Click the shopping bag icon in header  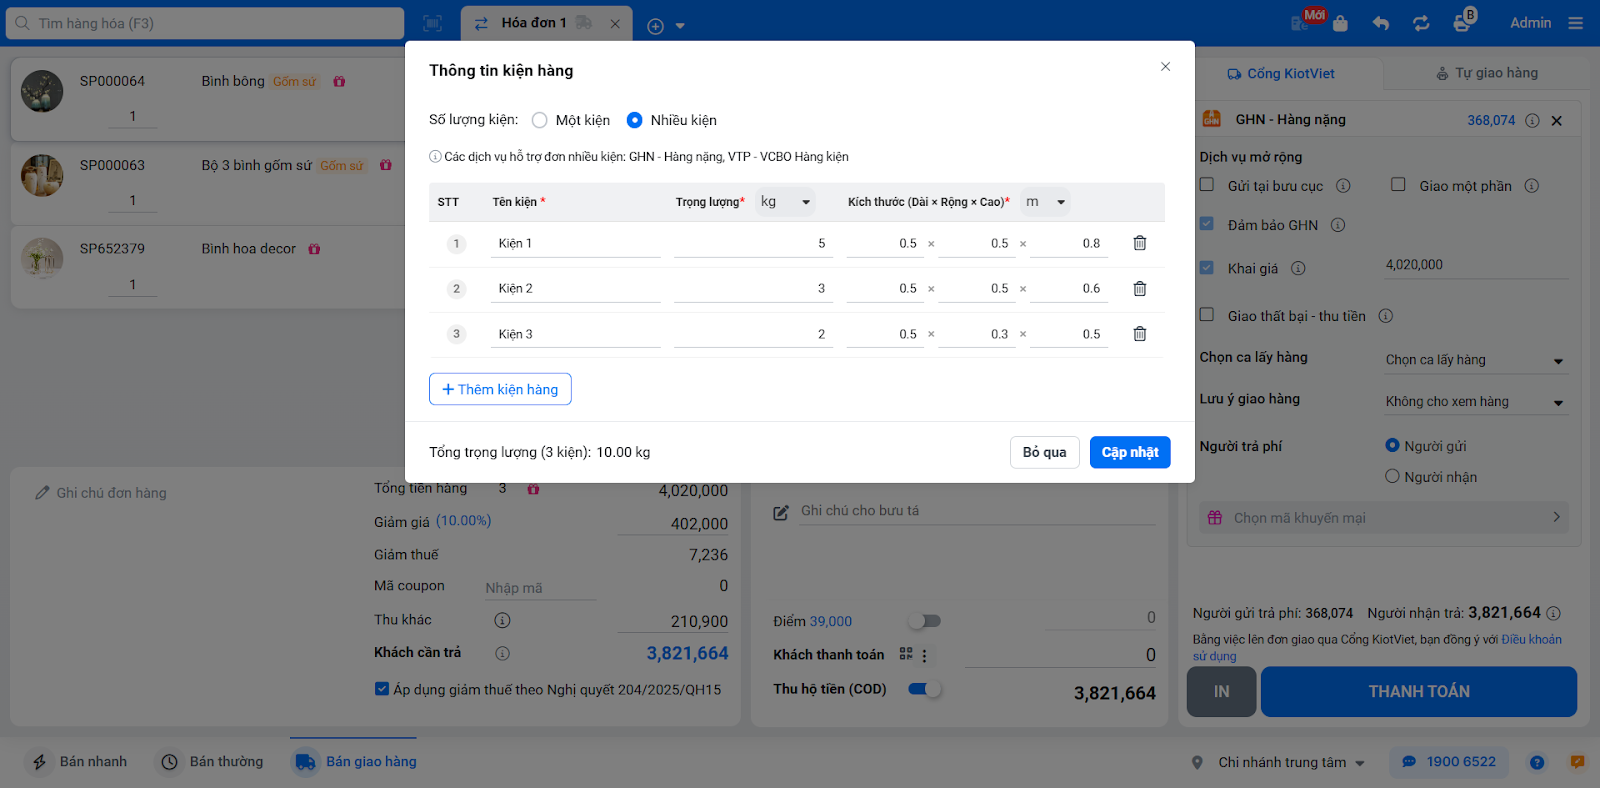click(x=1340, y=24)
